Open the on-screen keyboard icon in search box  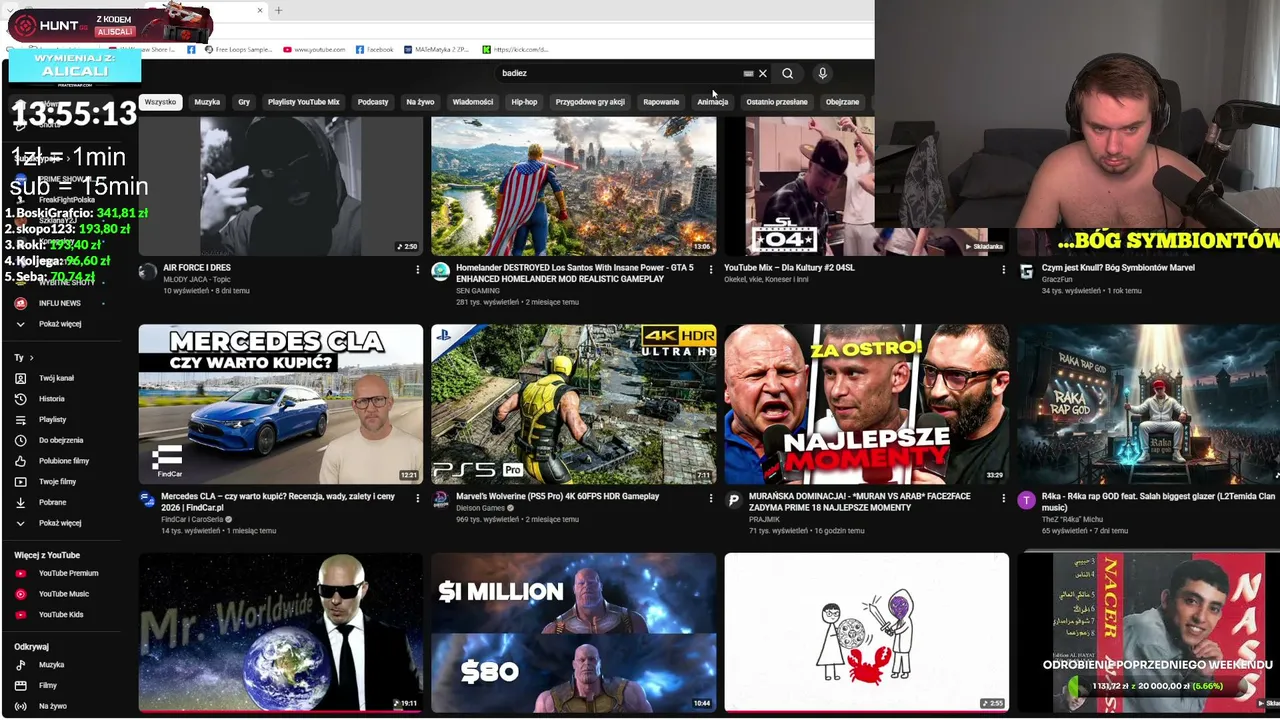[x=748, y=73]
